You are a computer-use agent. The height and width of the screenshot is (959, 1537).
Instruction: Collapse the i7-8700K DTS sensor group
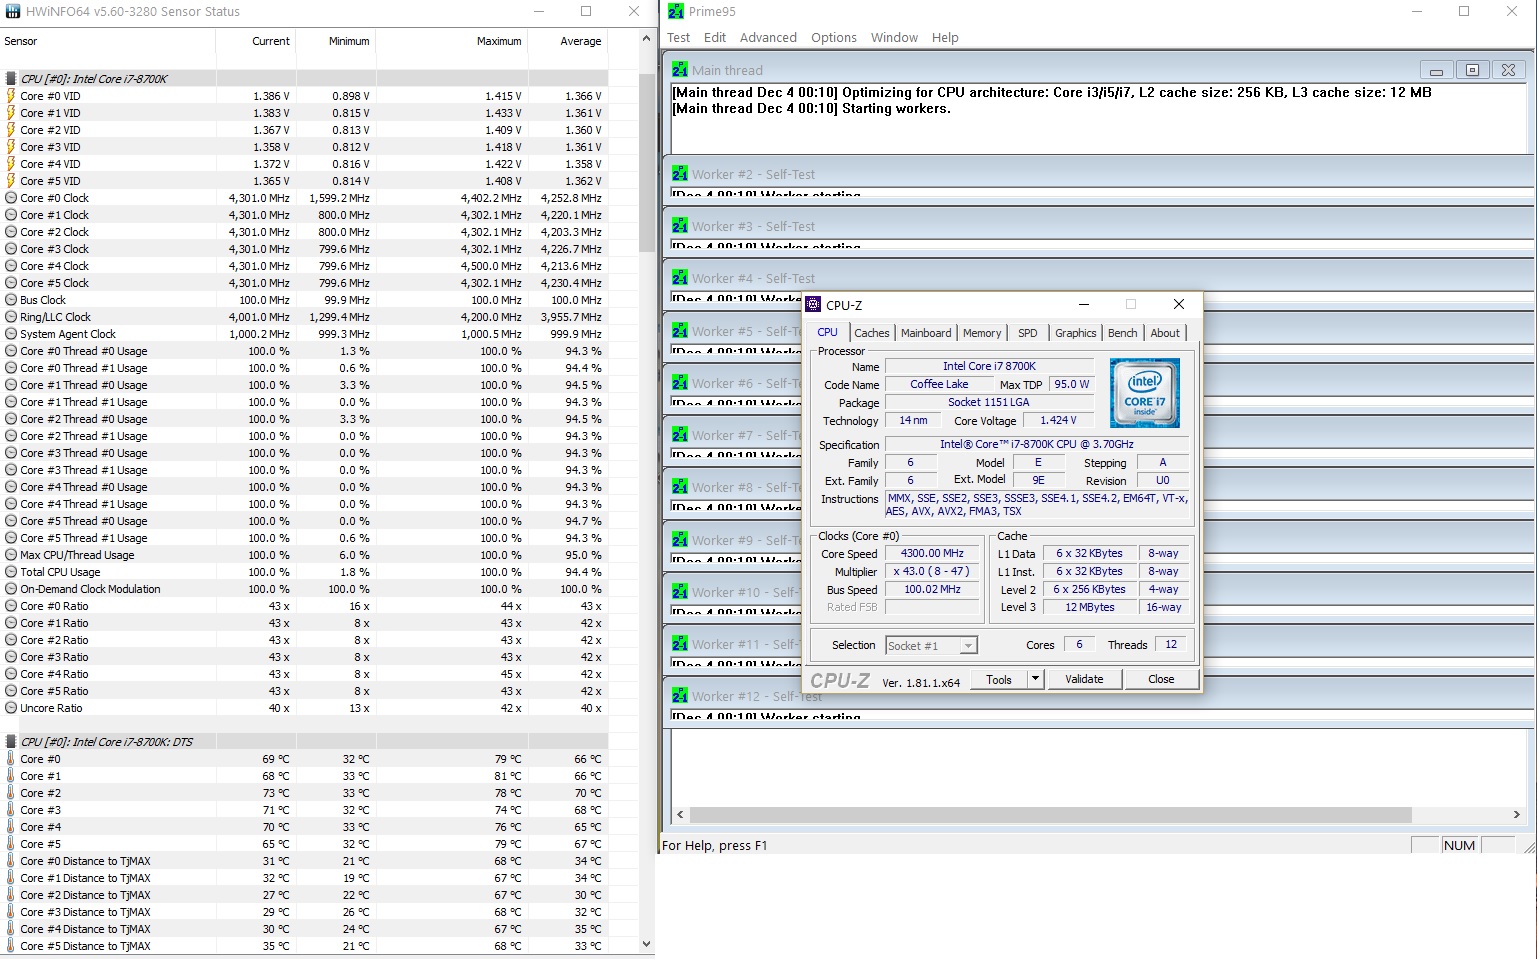click(11, 742)
